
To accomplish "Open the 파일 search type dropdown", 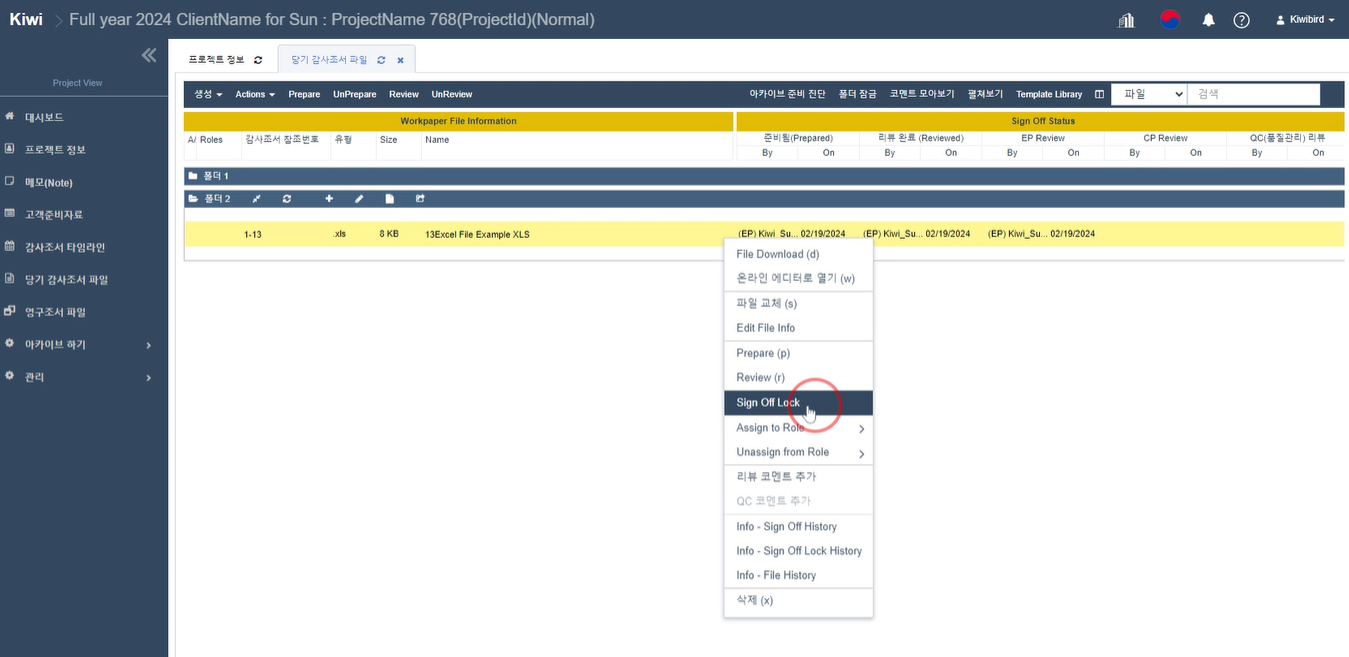I will (x=1148, y=94).
